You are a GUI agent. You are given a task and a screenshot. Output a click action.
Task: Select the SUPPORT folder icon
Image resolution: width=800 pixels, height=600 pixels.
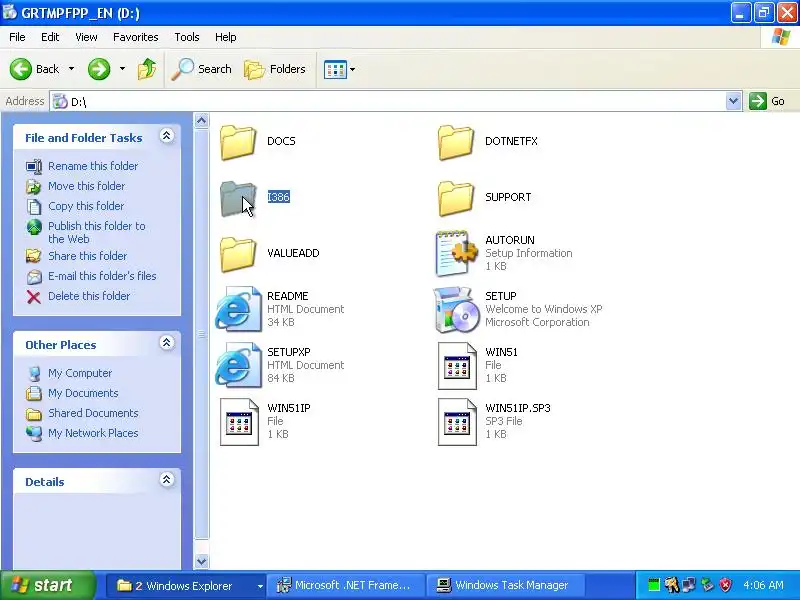[456, 198]
